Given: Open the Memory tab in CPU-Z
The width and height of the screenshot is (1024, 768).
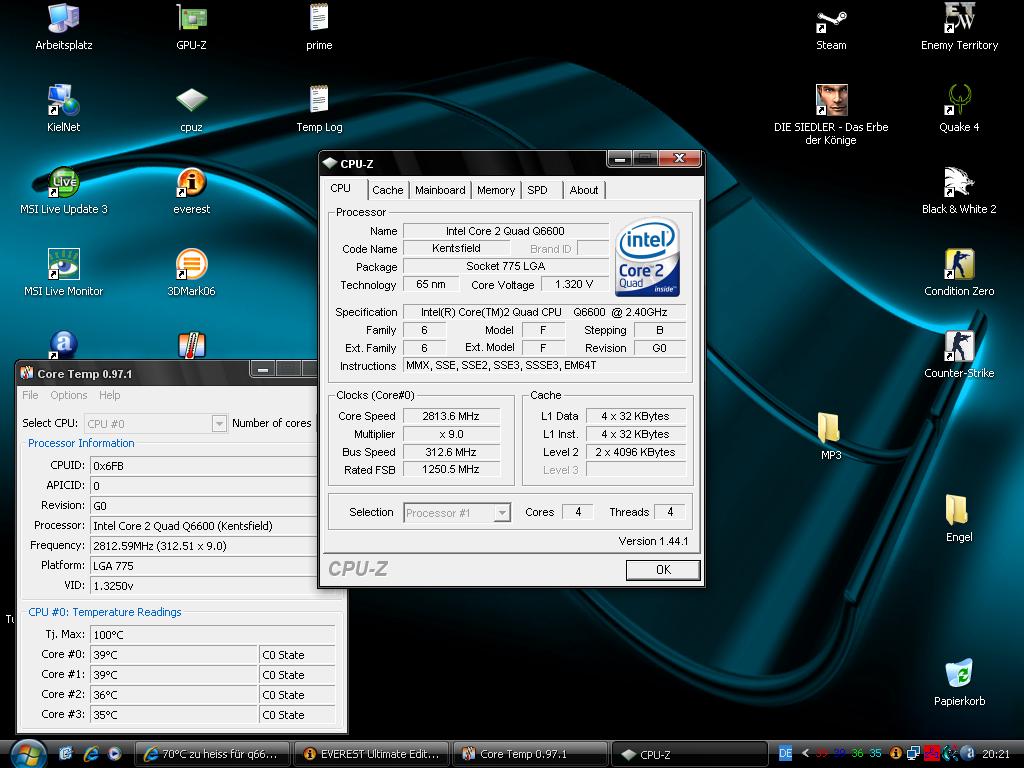Looking at the screenshot, I should [496, 190].
